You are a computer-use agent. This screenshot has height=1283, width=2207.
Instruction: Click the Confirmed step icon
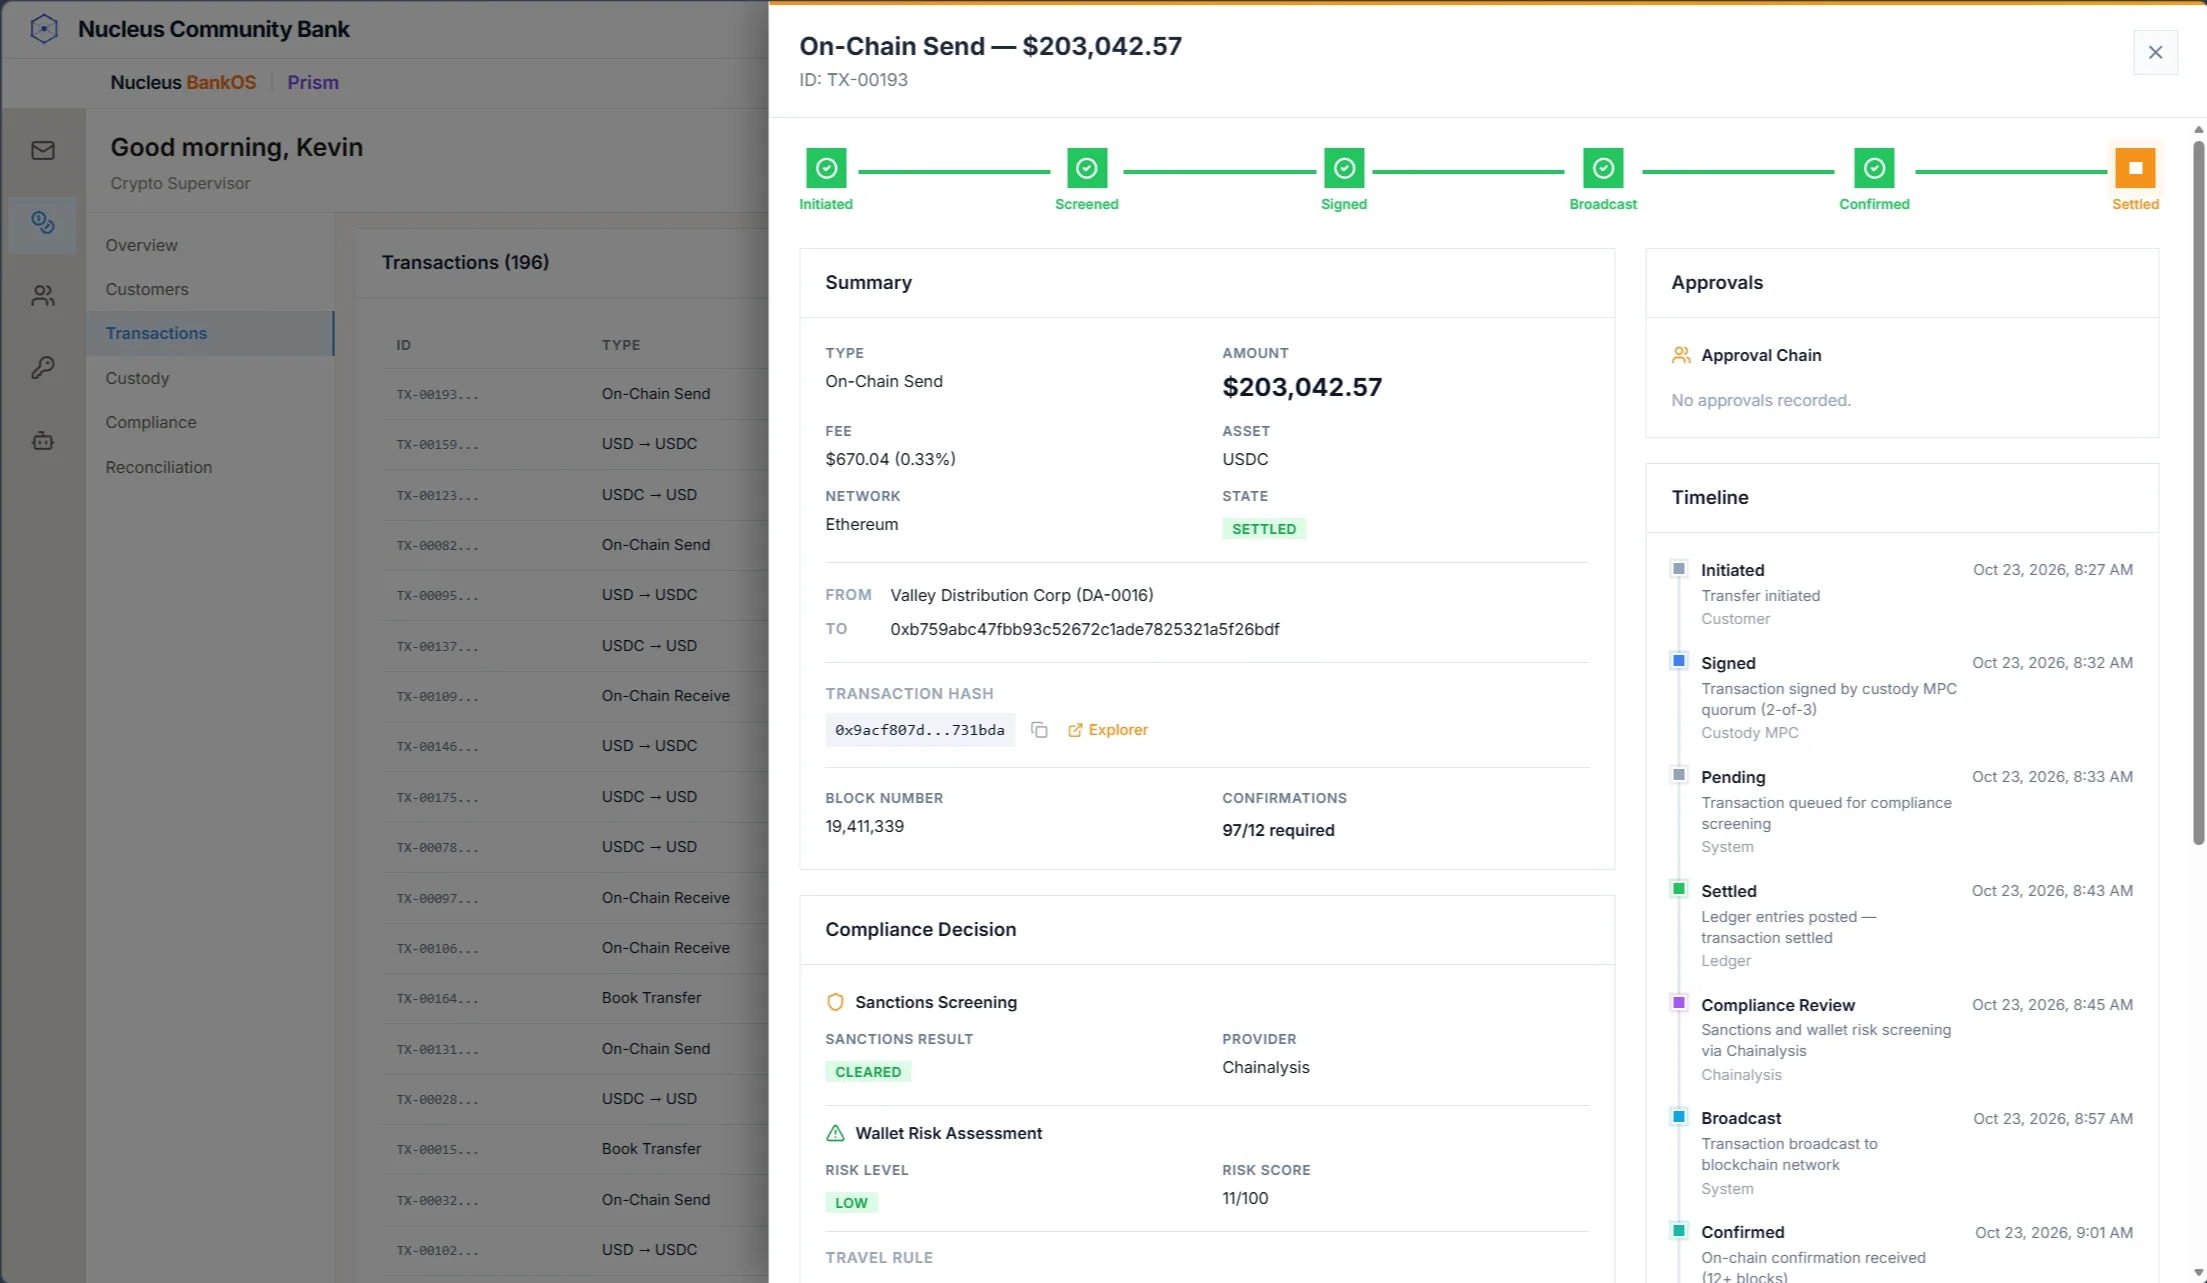click(x=1874, y=168)
